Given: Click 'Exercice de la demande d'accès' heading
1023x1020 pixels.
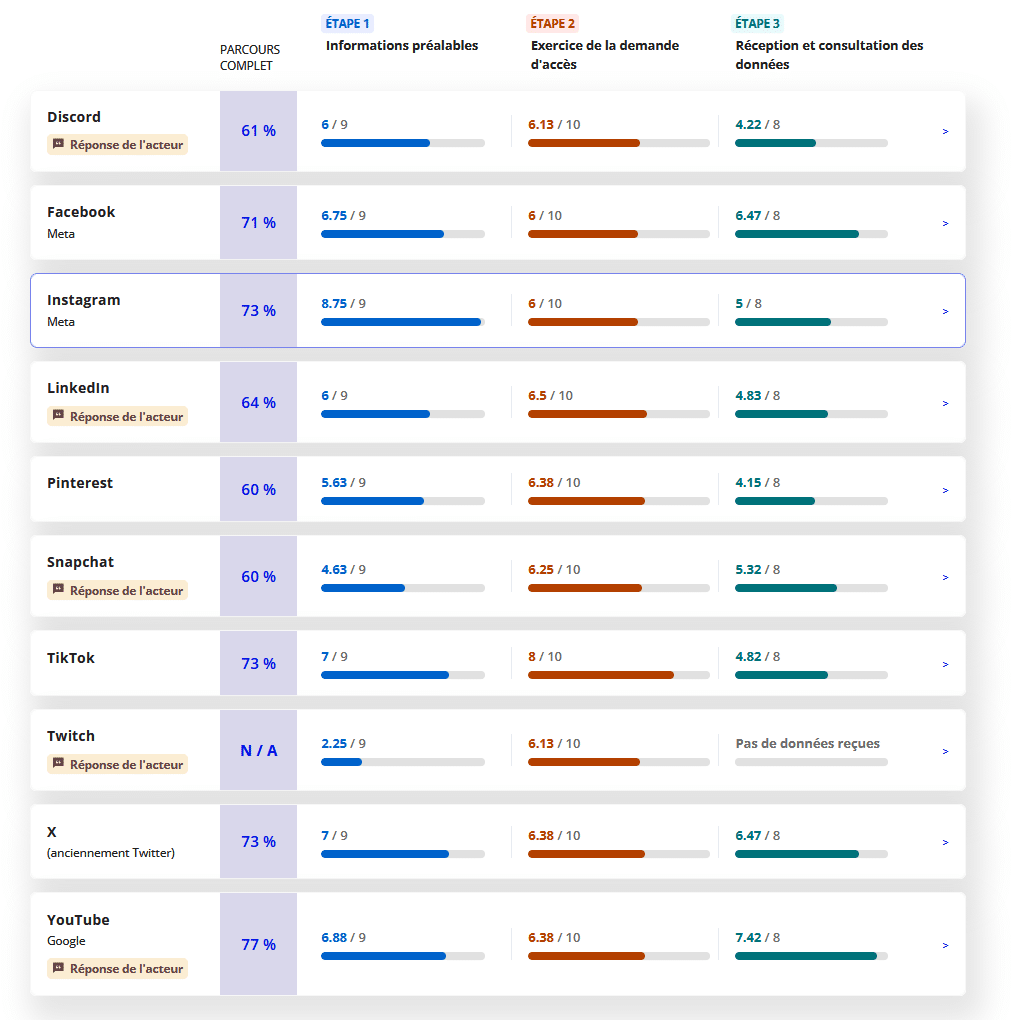Looking at the screenshot, I should click(x=605, y=55).
